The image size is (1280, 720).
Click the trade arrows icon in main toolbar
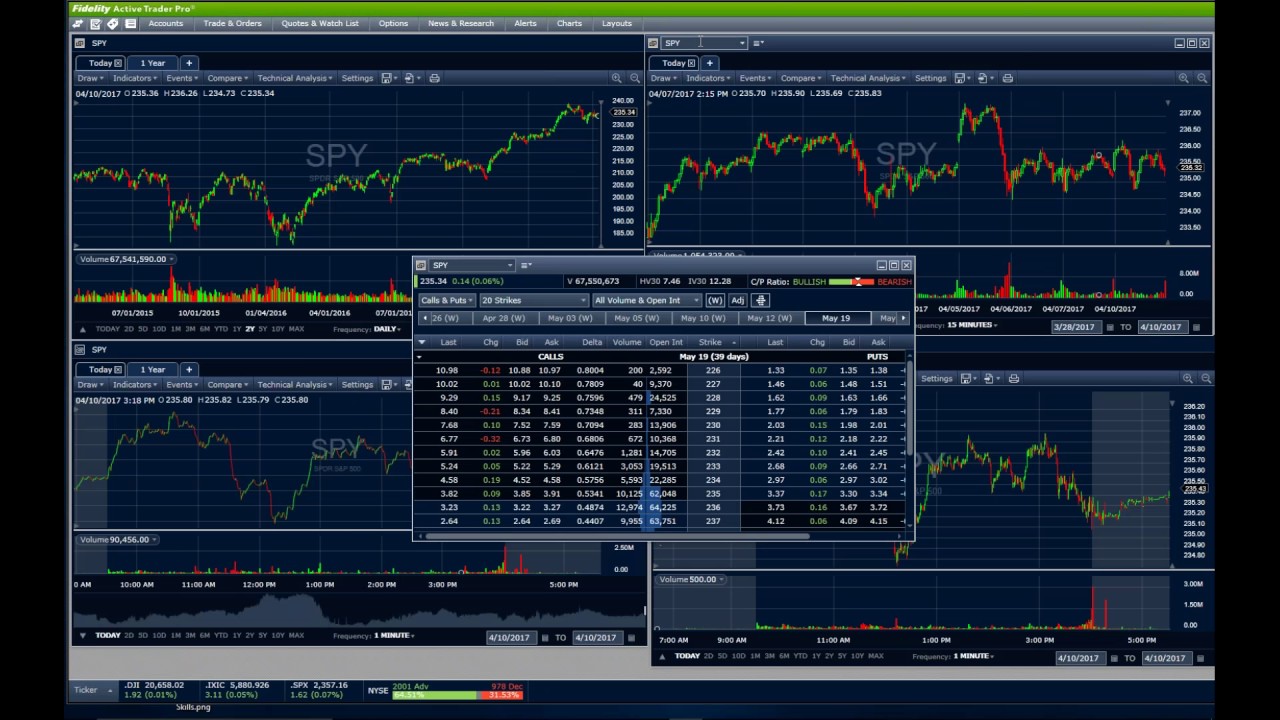(78, 23)
